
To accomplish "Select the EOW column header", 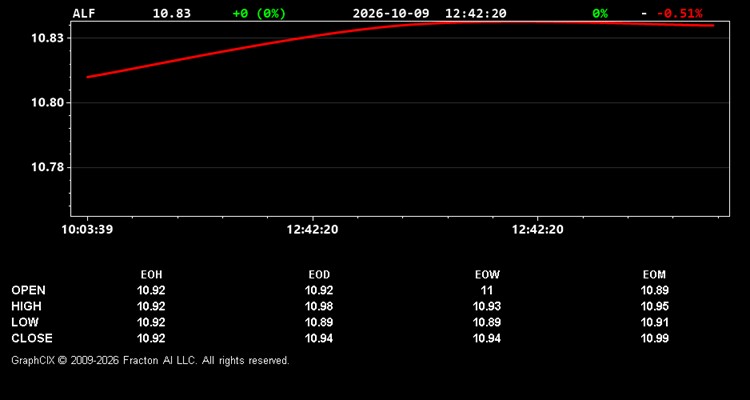I will tap(487, 275).
